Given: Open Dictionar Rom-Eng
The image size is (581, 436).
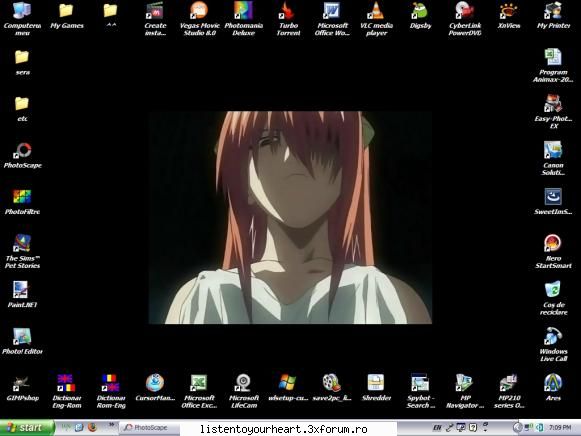Looking at the screenshot, I should (x=111, y=391).
